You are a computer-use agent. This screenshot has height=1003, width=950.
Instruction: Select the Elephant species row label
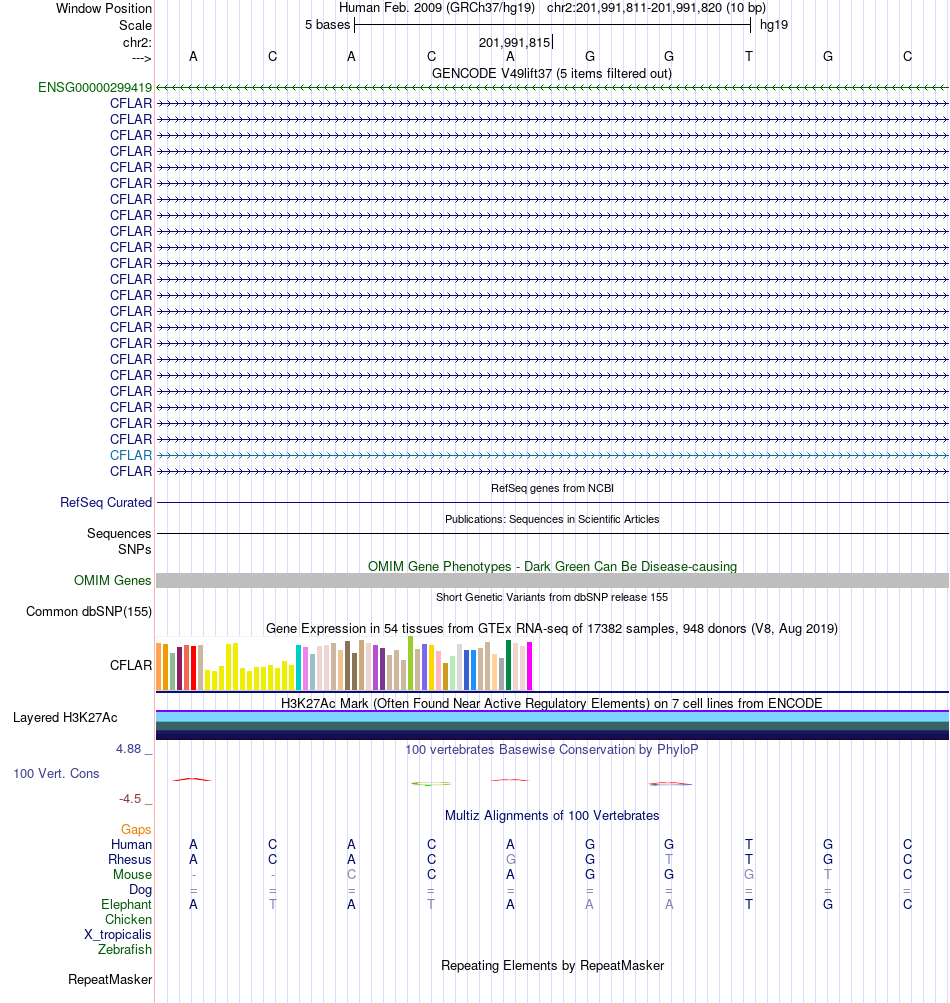[126, 904]
